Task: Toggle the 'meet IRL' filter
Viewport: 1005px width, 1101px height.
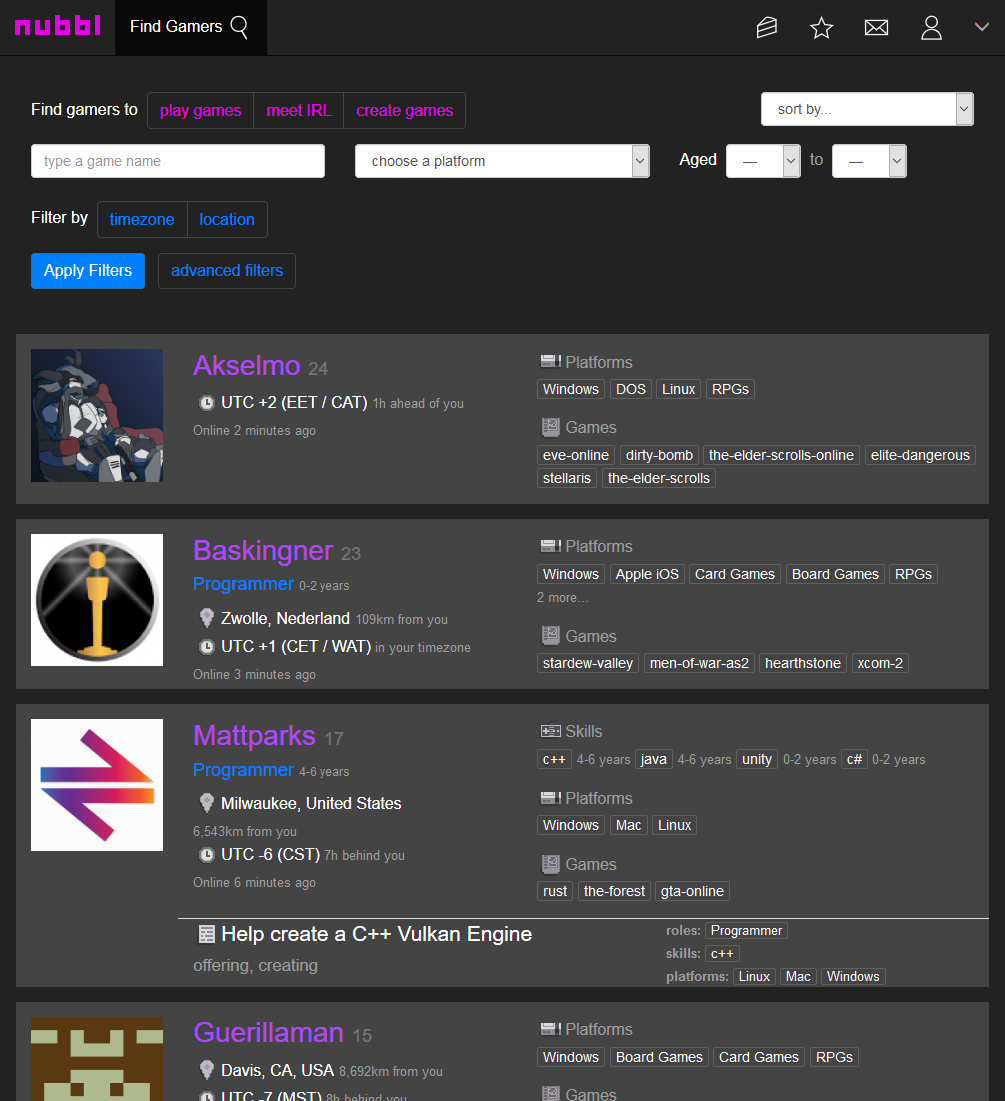Action: point(298,110)
